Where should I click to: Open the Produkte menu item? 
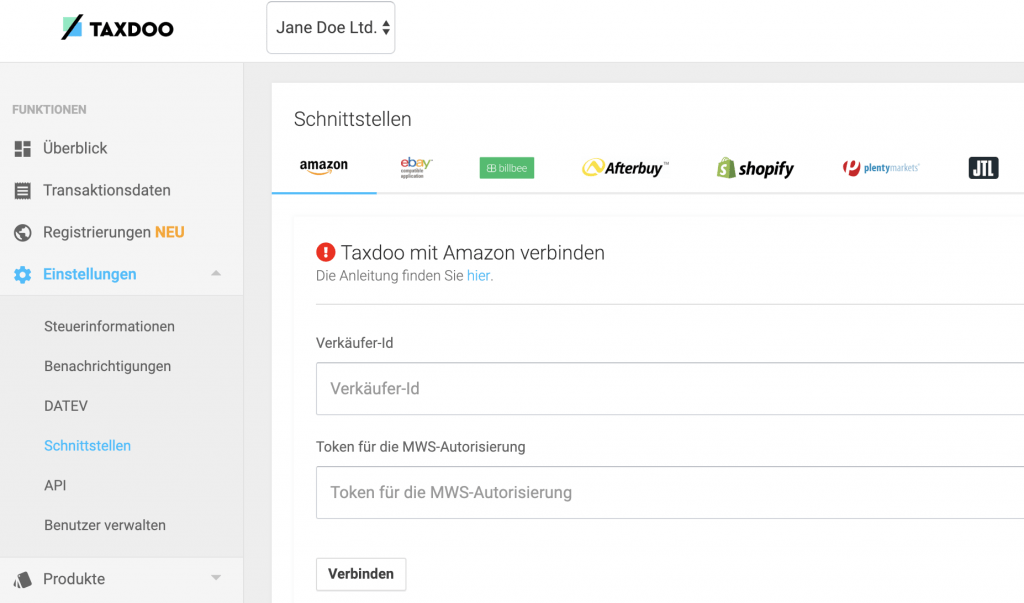click(74, 579)
